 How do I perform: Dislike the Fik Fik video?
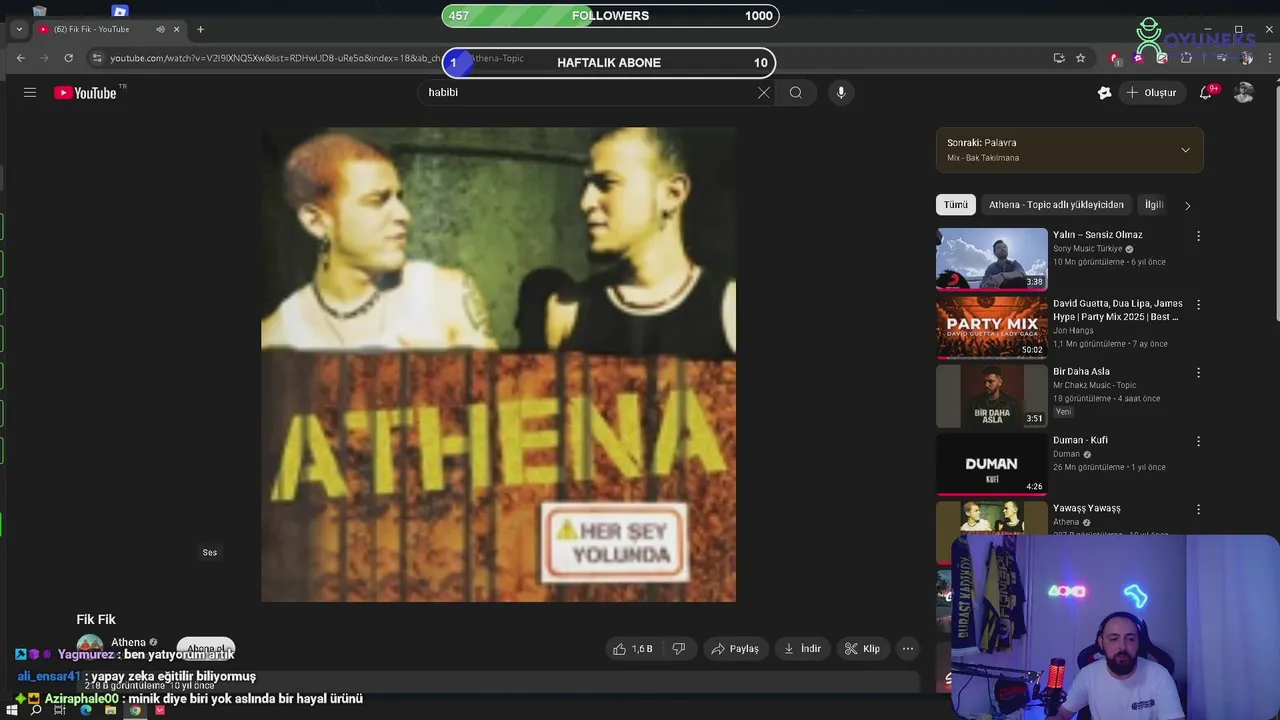[x=679, y=649]
